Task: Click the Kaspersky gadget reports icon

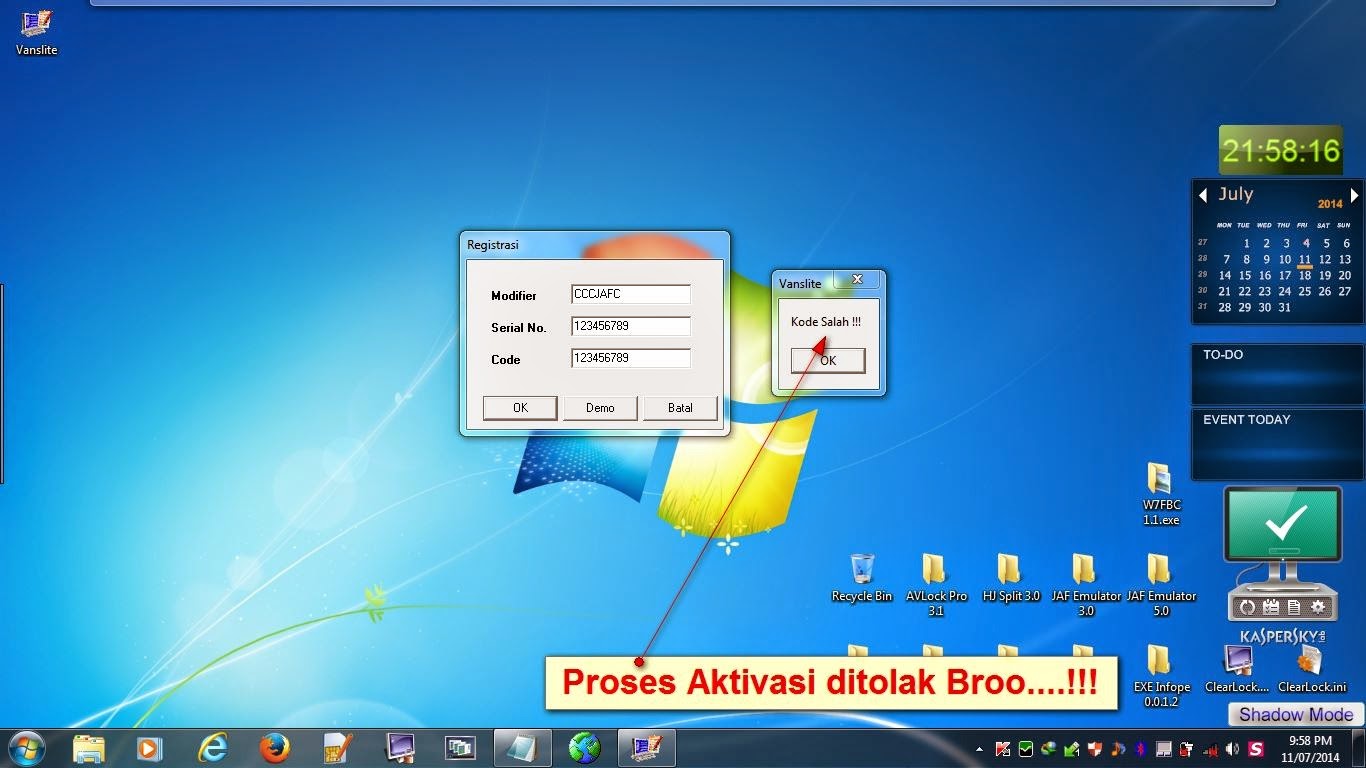Action: (x=1294, y=607)
